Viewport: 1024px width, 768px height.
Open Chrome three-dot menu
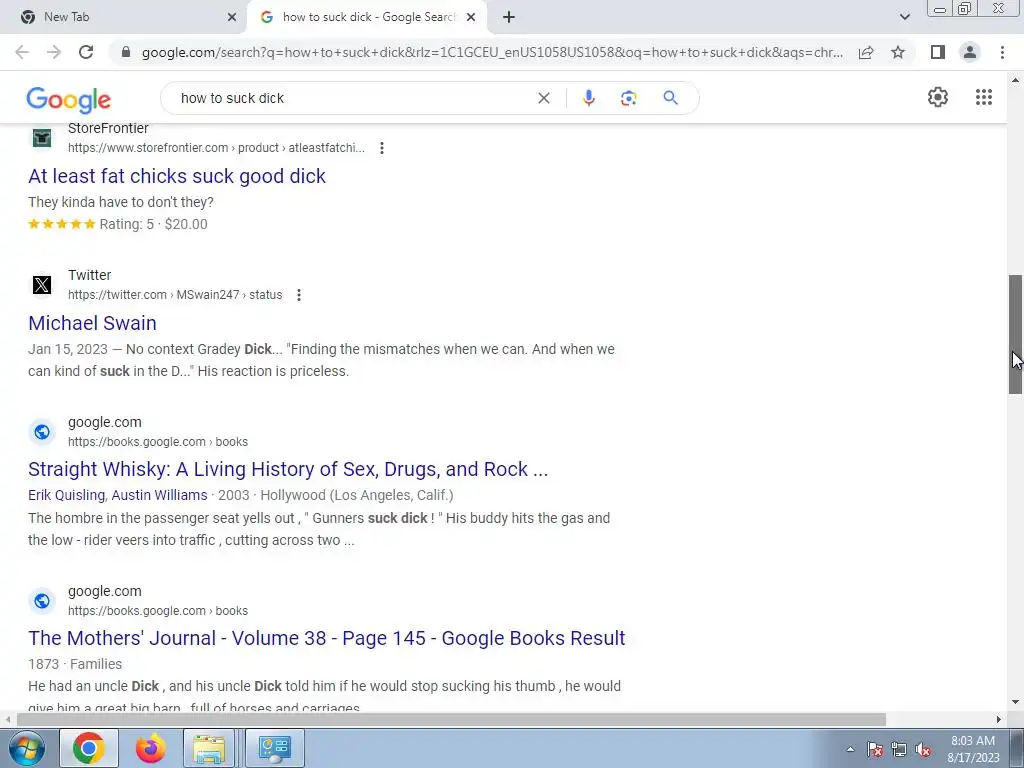(1002, 52)
